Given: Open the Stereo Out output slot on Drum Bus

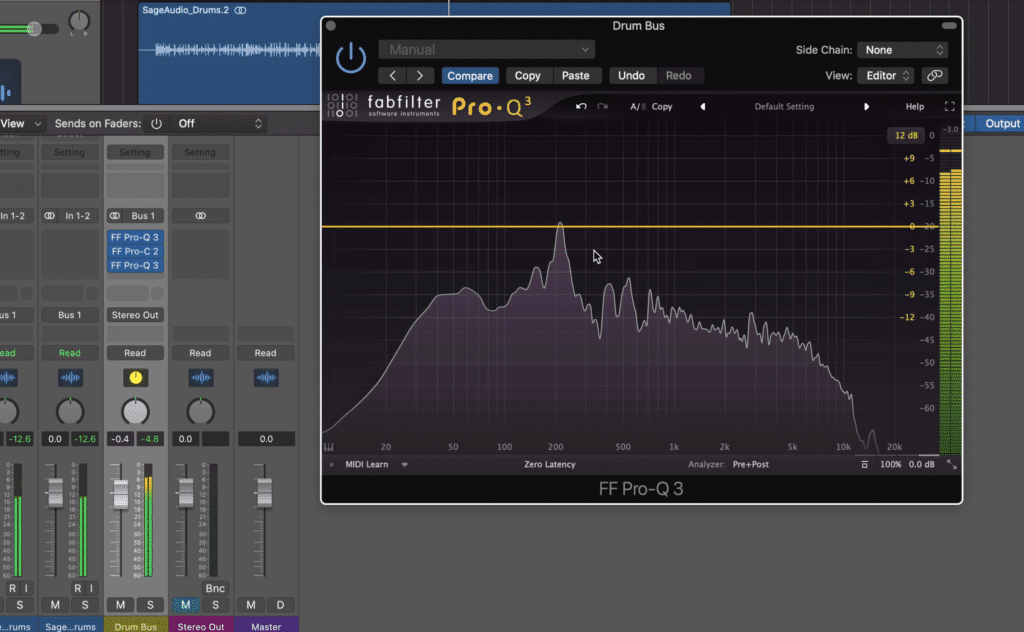Looking at the screenshot, I should pos(135,315).
